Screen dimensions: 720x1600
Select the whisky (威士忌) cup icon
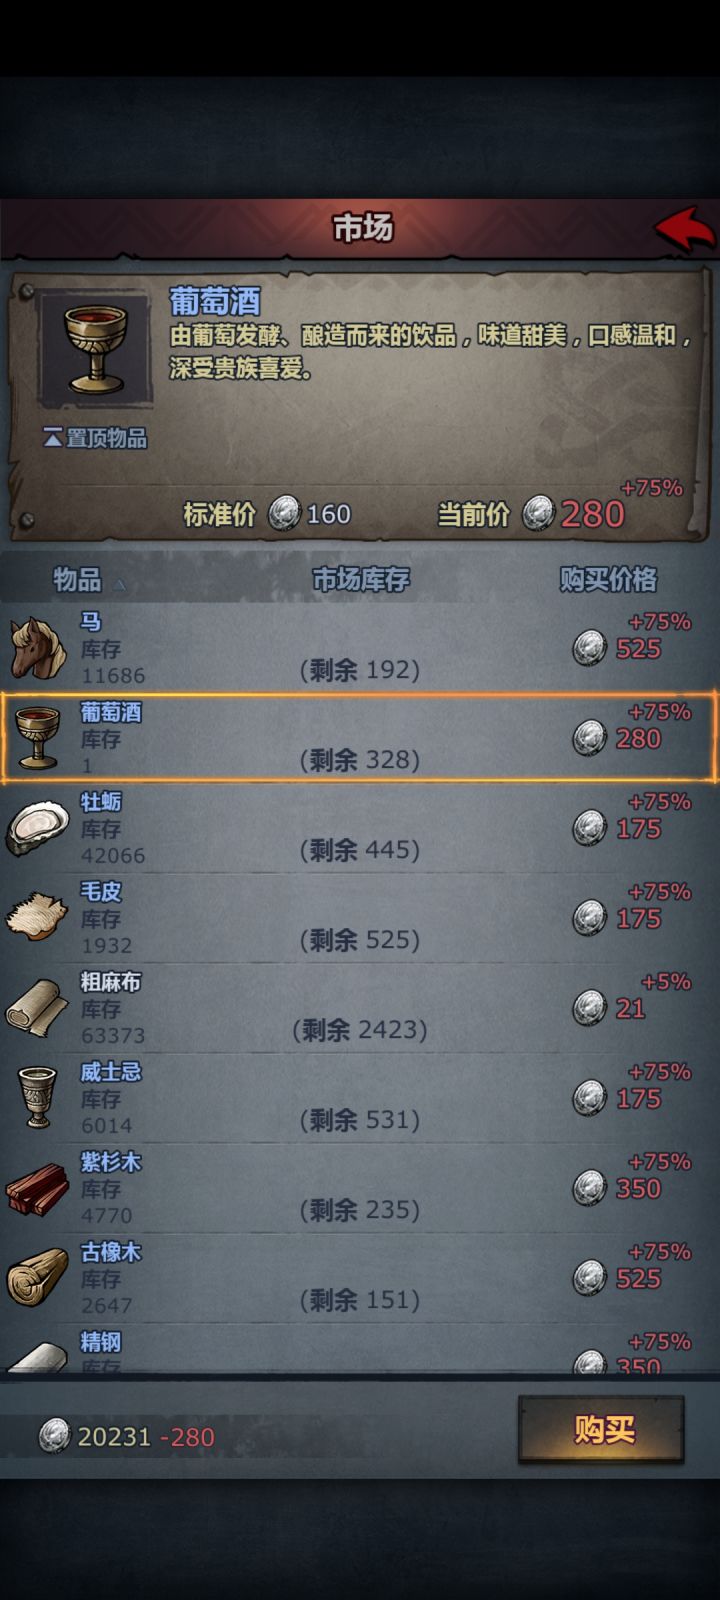[38, 1097]
